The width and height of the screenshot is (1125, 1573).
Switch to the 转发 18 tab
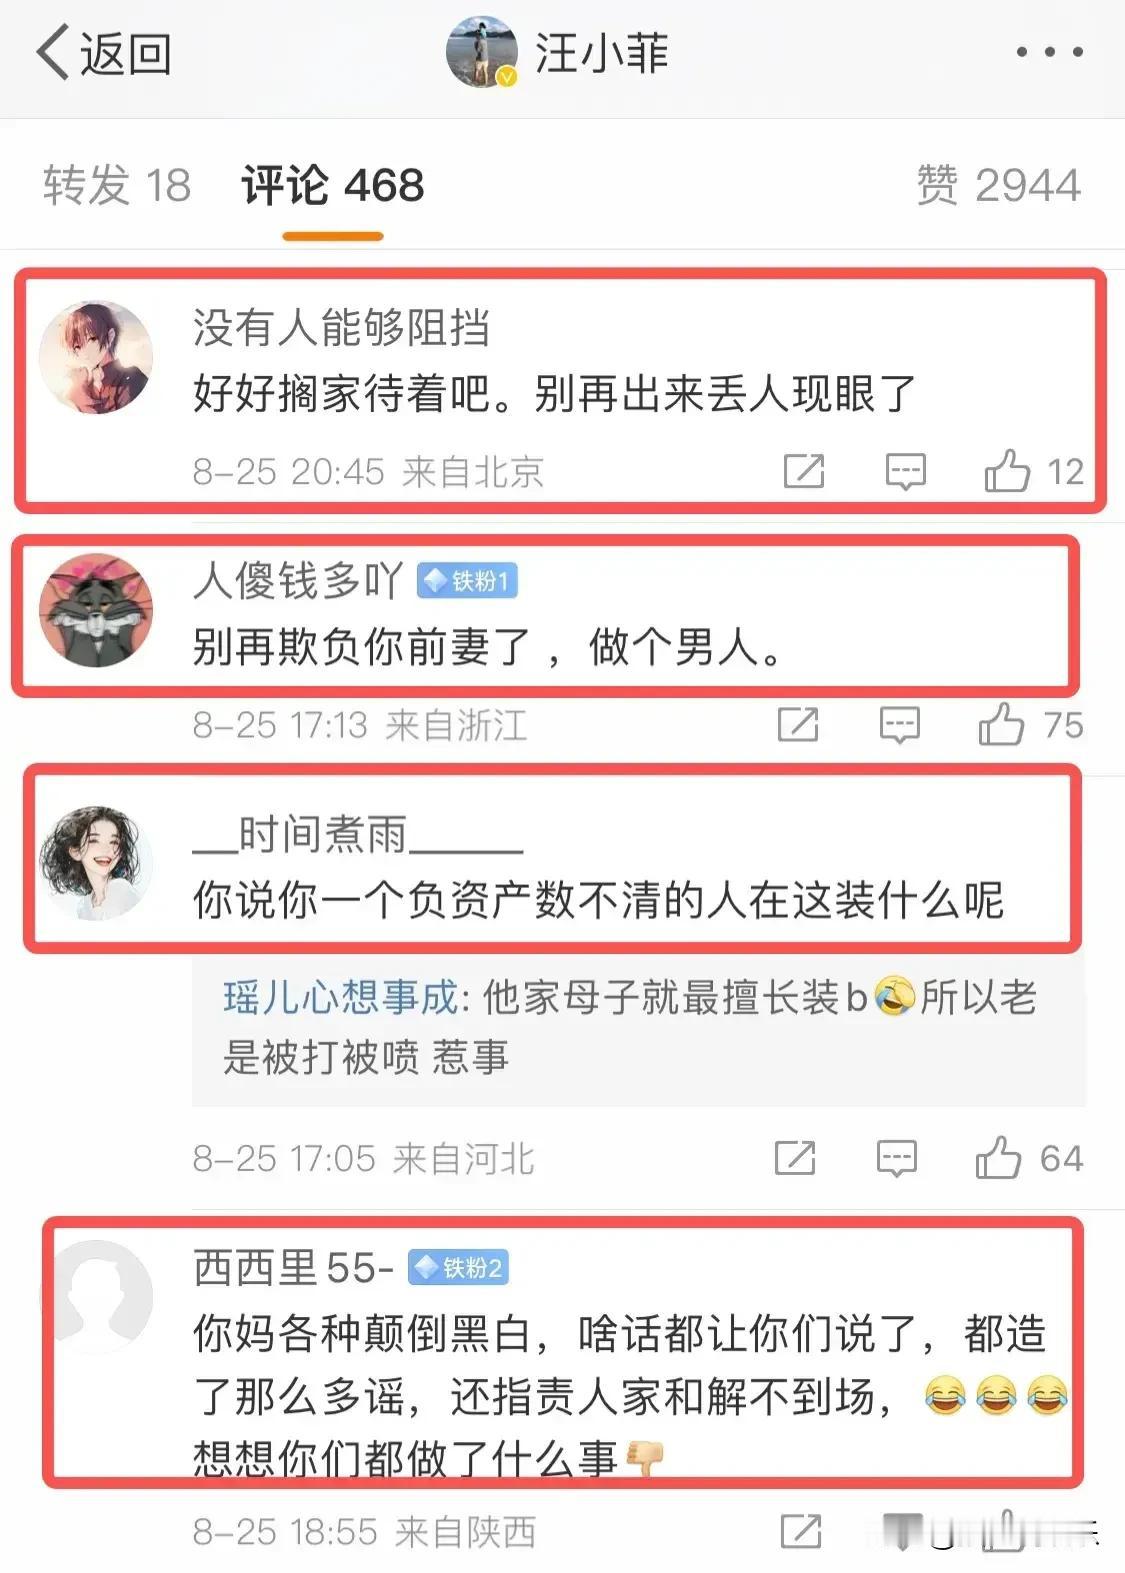pyautogui.click(x=116, y=186)
